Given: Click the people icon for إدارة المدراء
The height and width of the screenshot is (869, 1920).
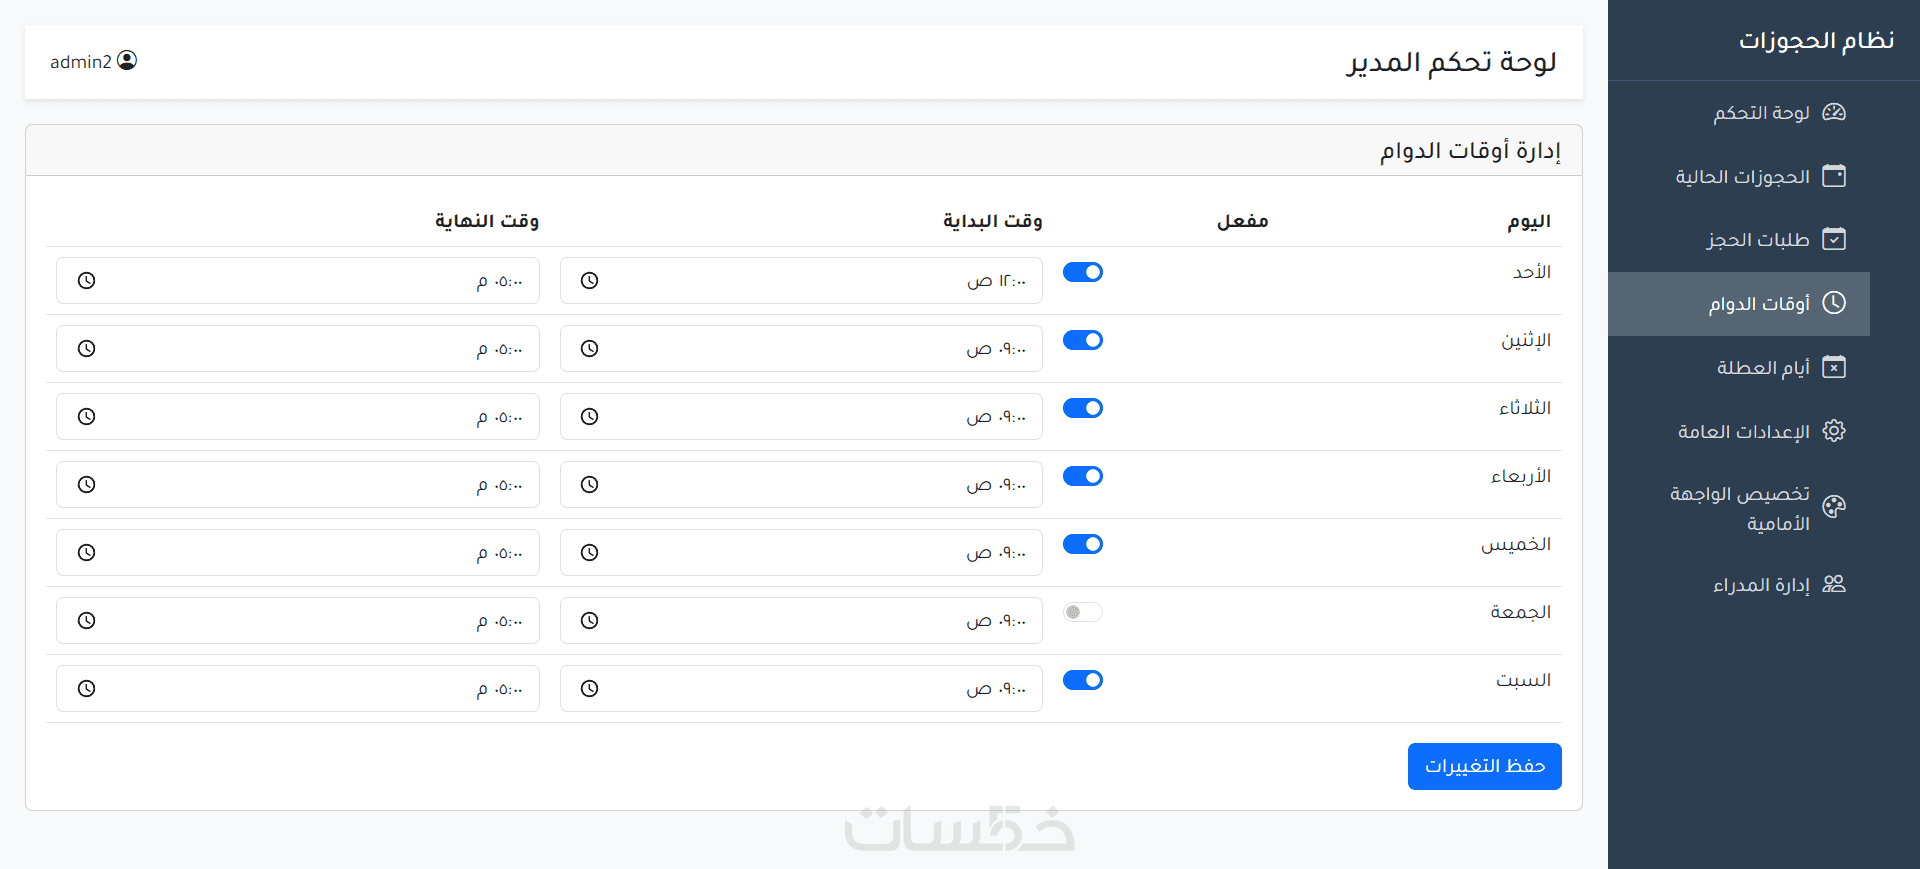Looking at the screenshot, I should point(1833,584).
